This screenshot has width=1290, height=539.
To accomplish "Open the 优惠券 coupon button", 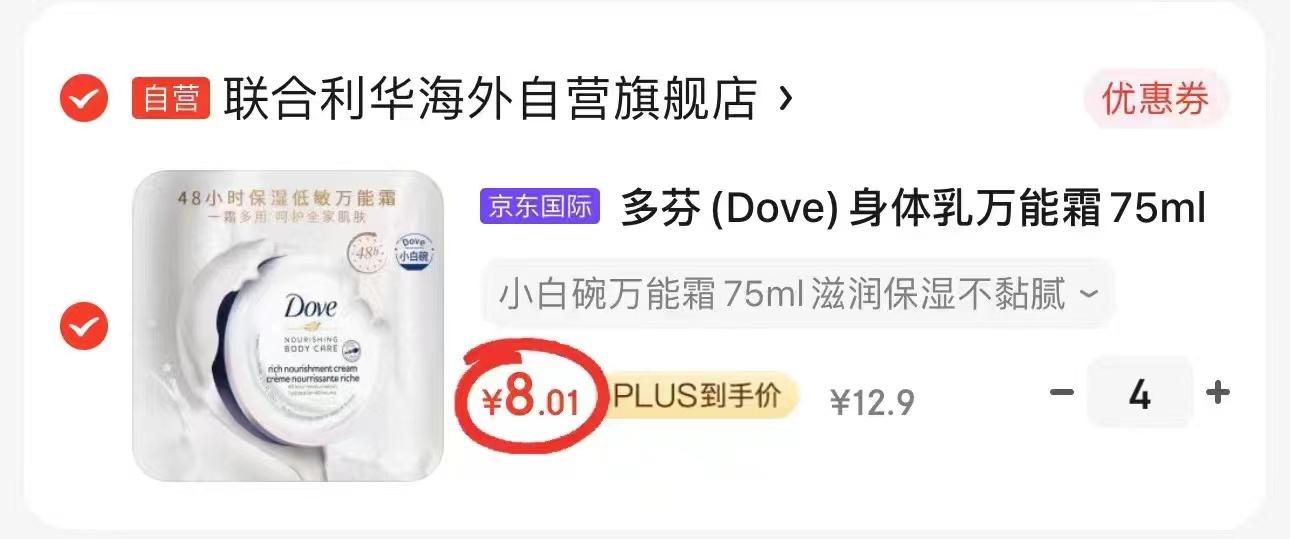I will click(x=1155, y=98).
